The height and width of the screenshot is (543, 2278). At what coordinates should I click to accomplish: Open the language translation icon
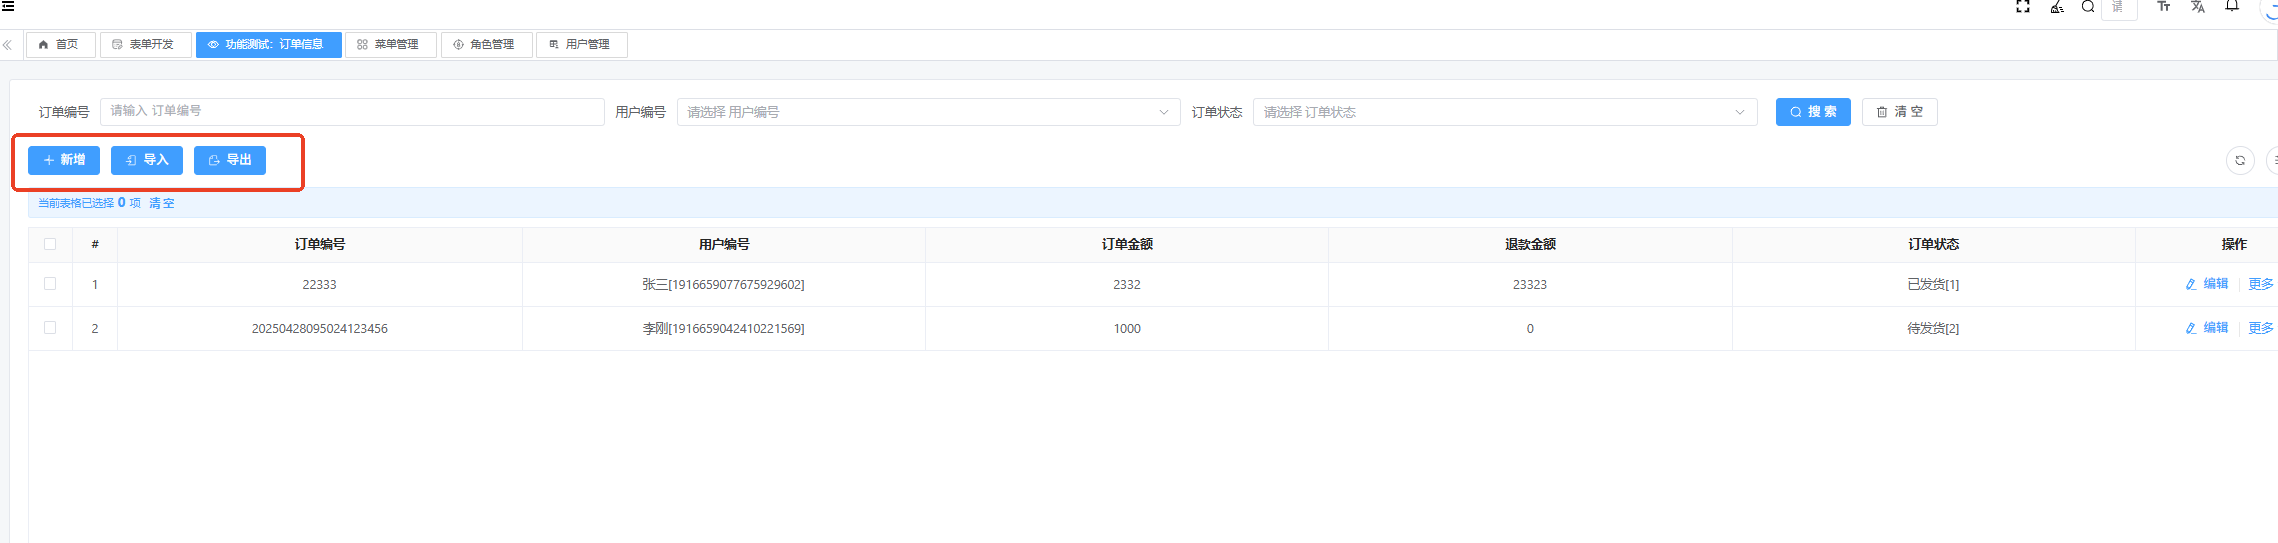pyautogui.click(x=2198, y=6)
